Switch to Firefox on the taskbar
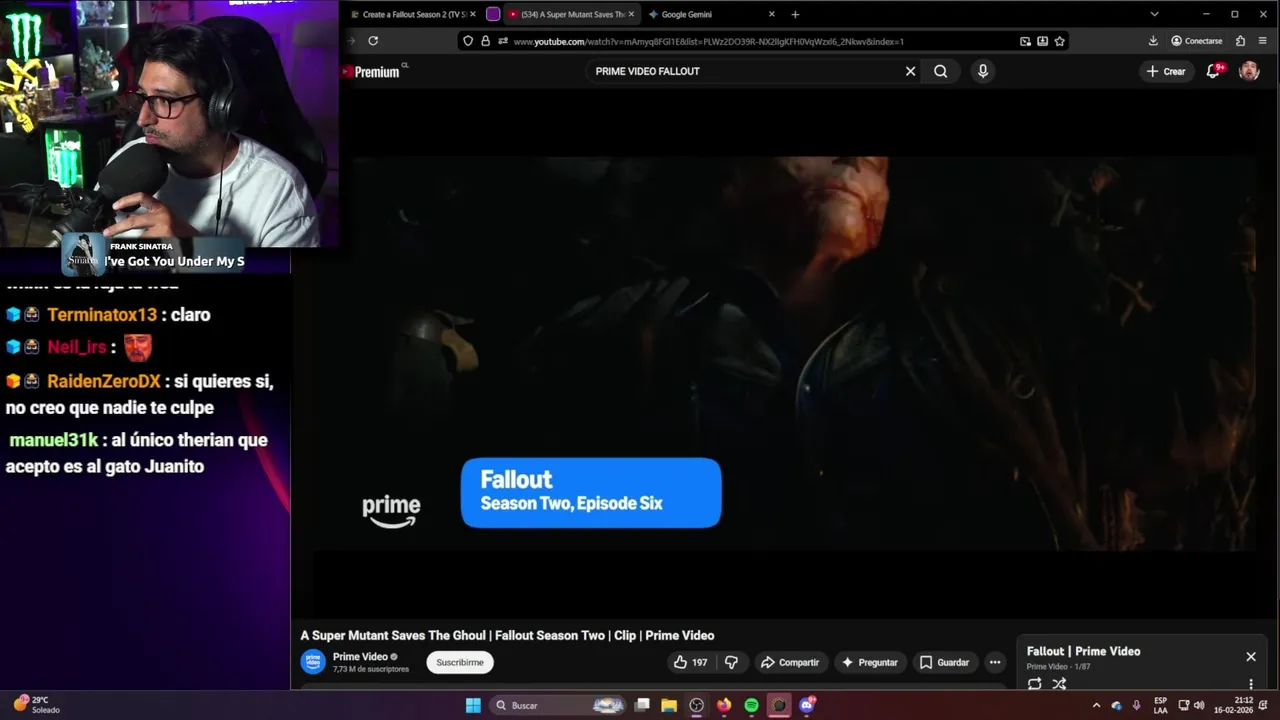The image size is (1280, 720). tap(724, 705)
